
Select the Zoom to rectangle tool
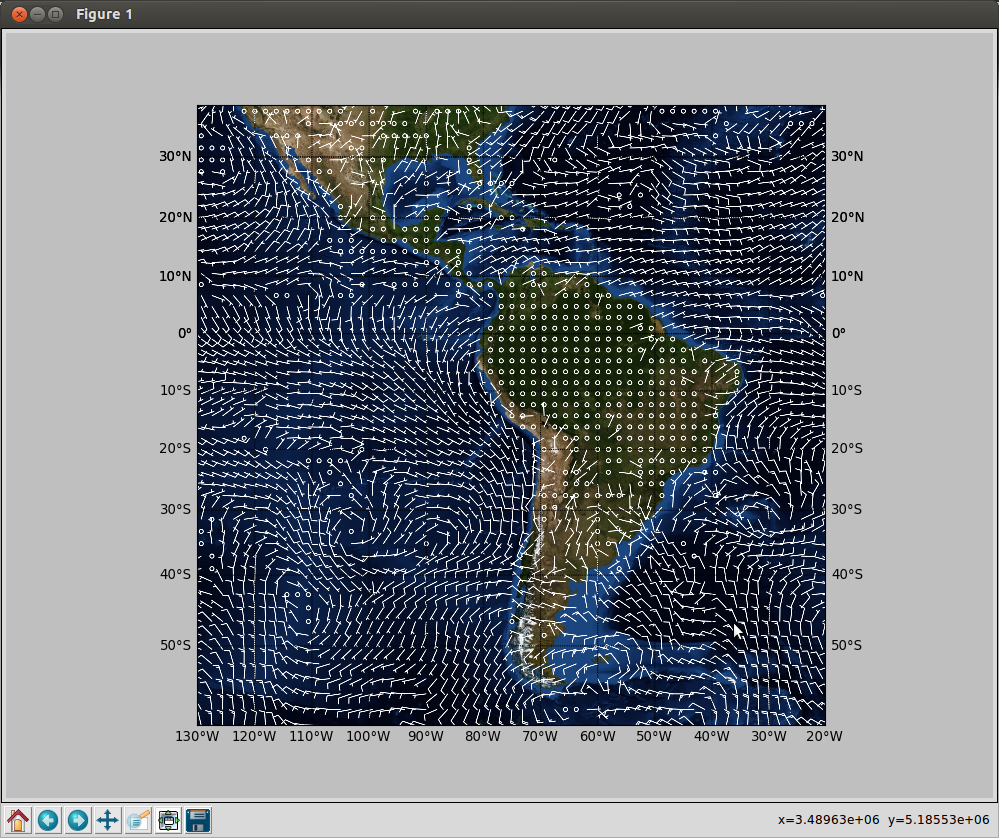point(138,820)
